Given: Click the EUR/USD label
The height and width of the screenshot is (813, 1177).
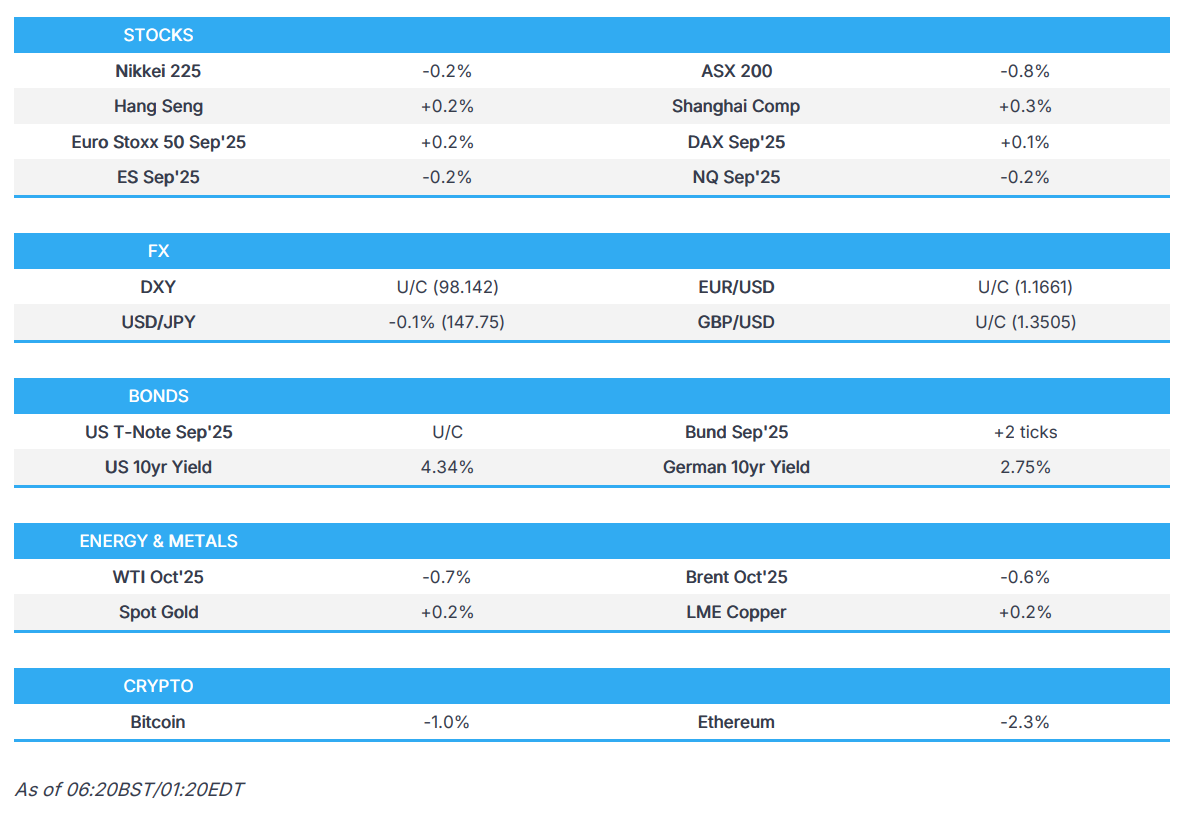Looking at the screenshot, I should [736, 287].
